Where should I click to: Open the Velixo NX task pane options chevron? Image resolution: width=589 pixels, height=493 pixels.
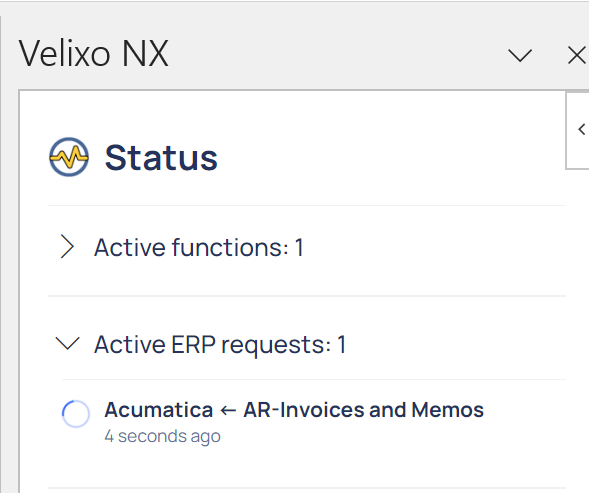pyautogui.click(x=520, y=56)
